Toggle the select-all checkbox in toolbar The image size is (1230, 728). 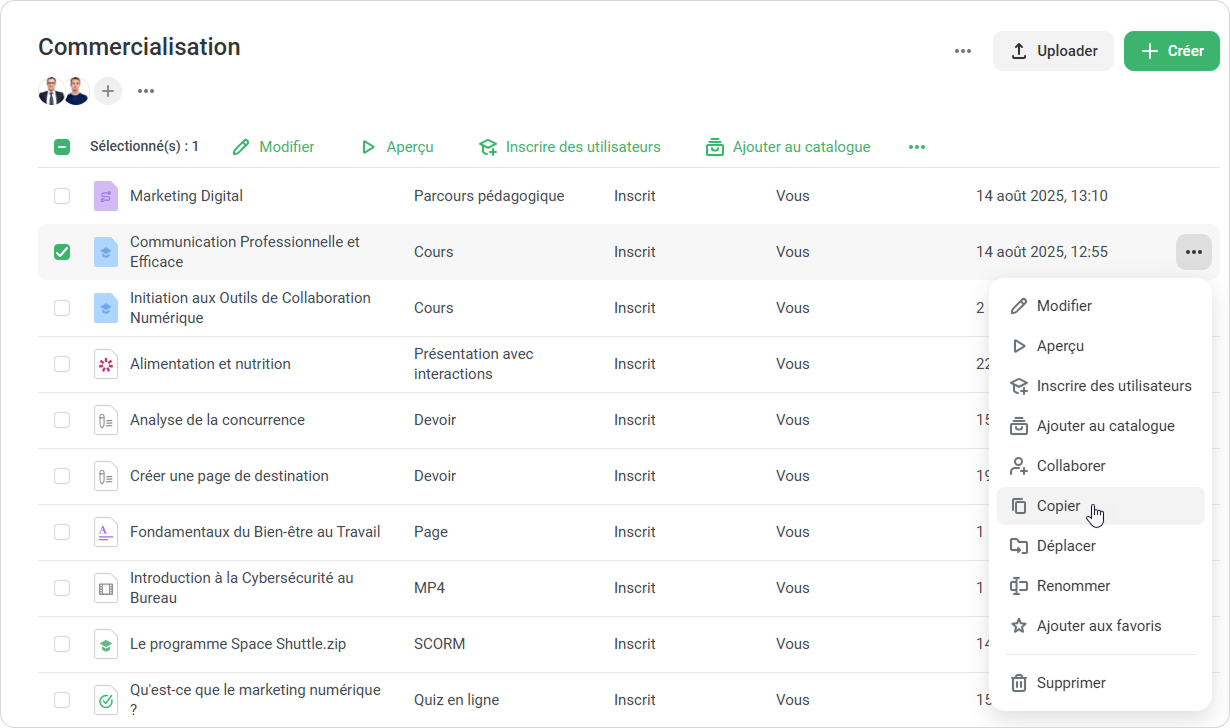(x=62, y=147)
